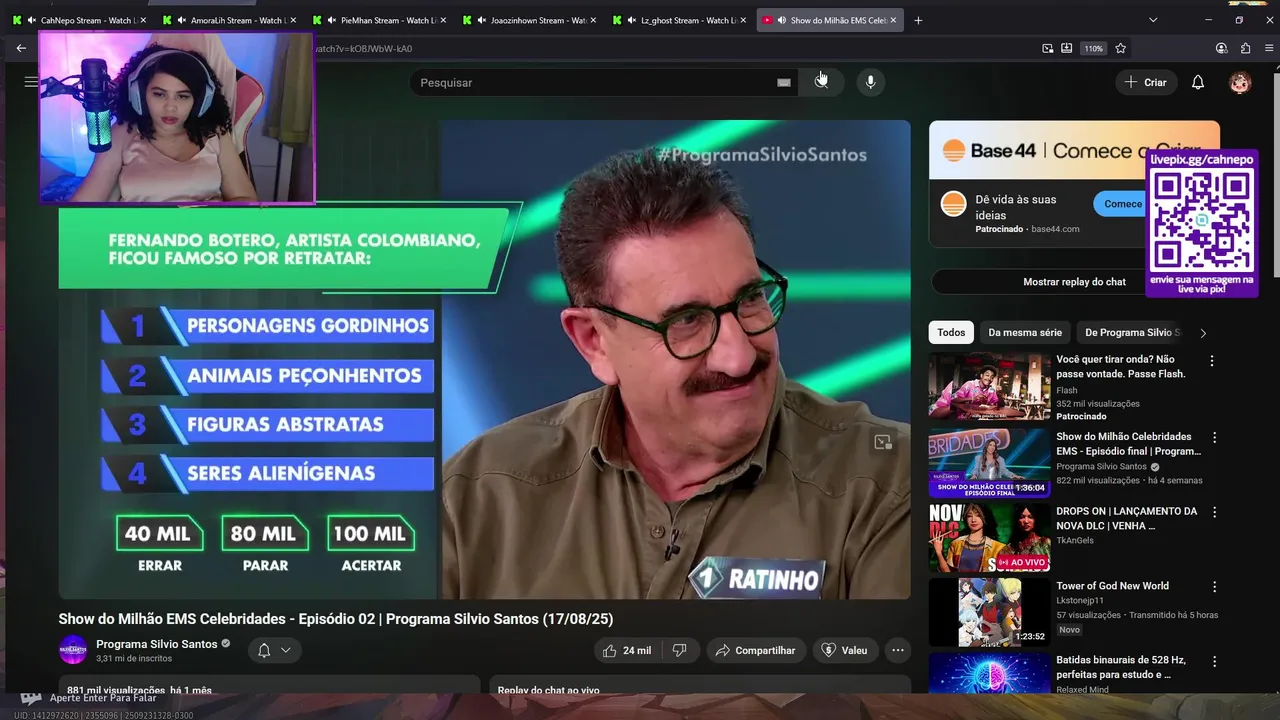Open options for the Flash sponsored video
The height and width of the screenshot is (720, 1280).
point(1212,361)
